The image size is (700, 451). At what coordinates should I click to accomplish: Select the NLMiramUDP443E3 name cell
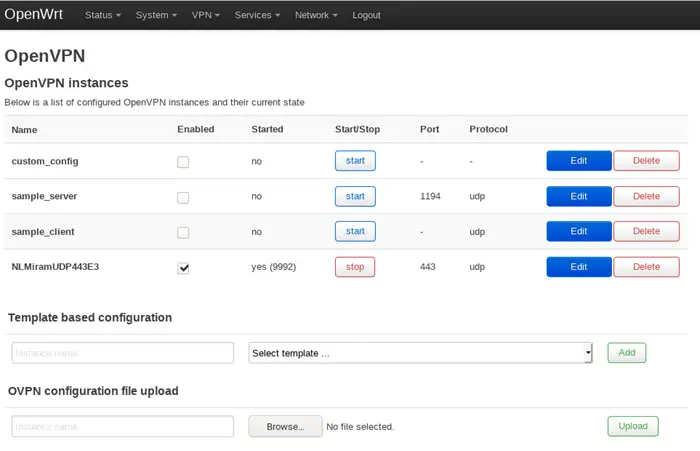coord(55,267)
